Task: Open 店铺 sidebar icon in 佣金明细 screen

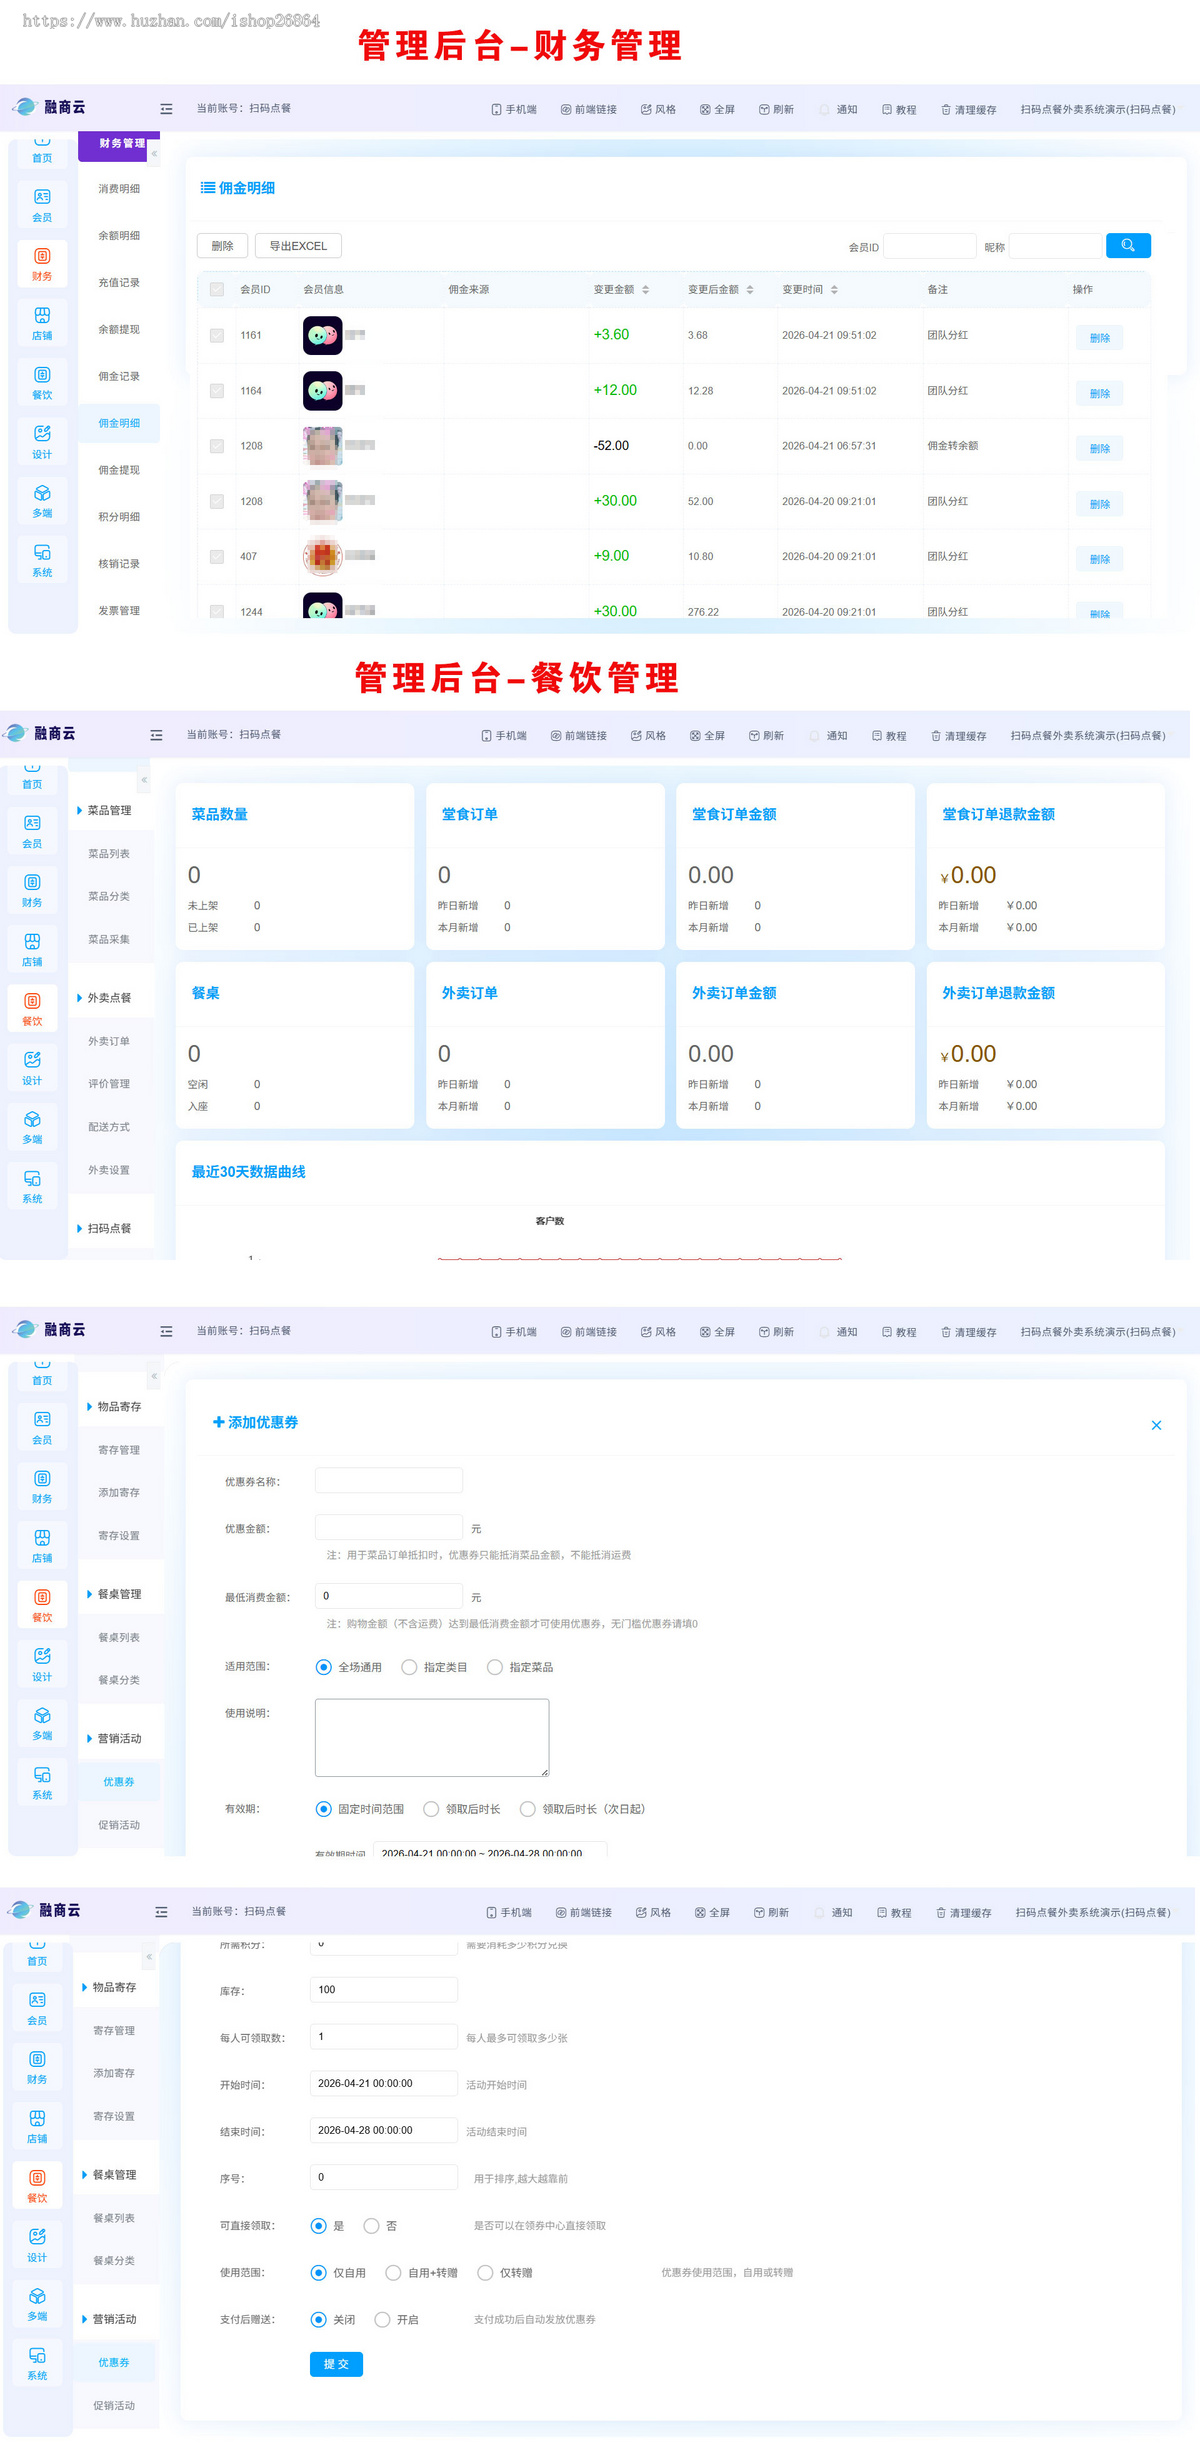Action: pos(42,323)
